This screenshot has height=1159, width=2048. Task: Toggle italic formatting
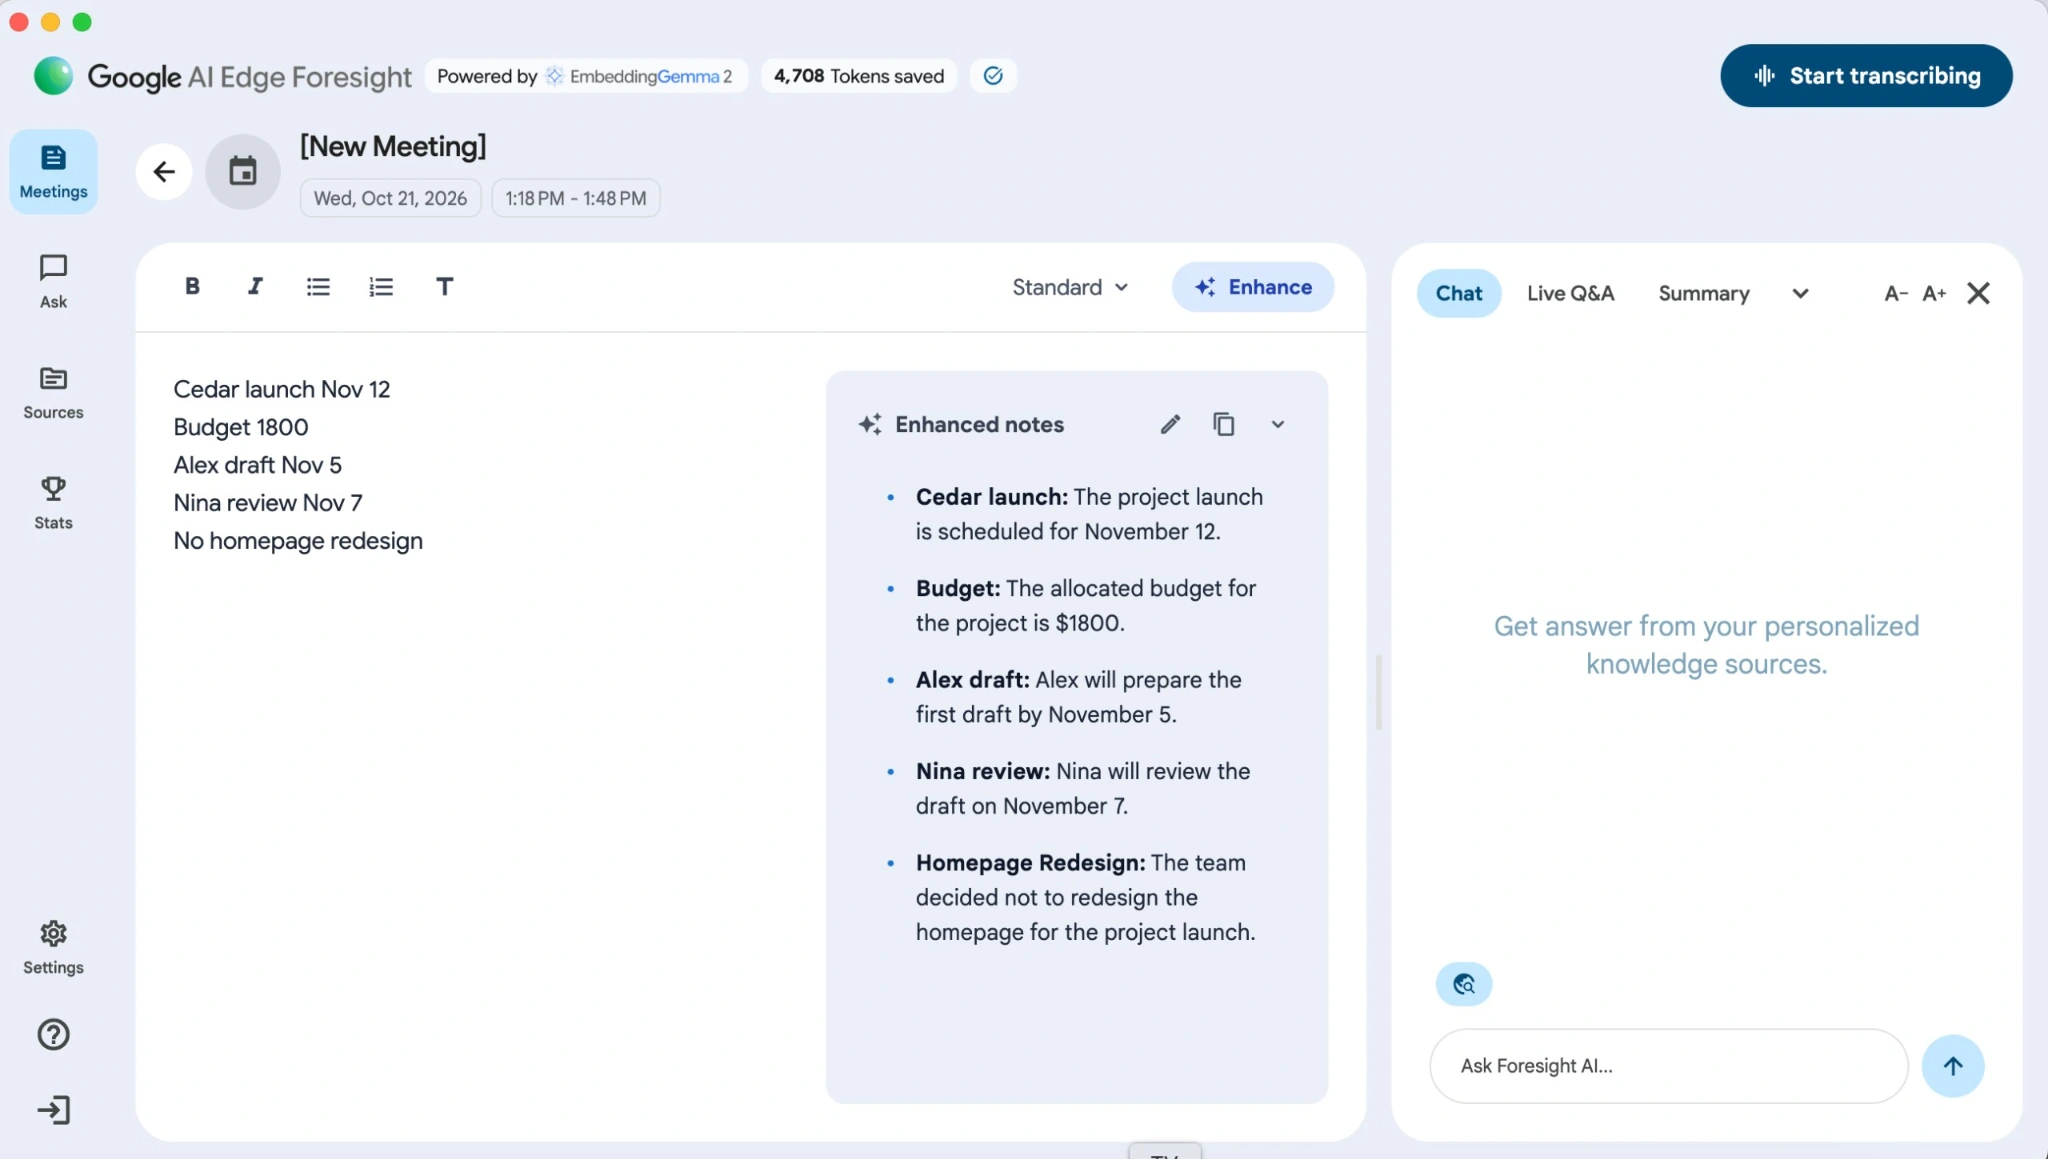point(255,286)
